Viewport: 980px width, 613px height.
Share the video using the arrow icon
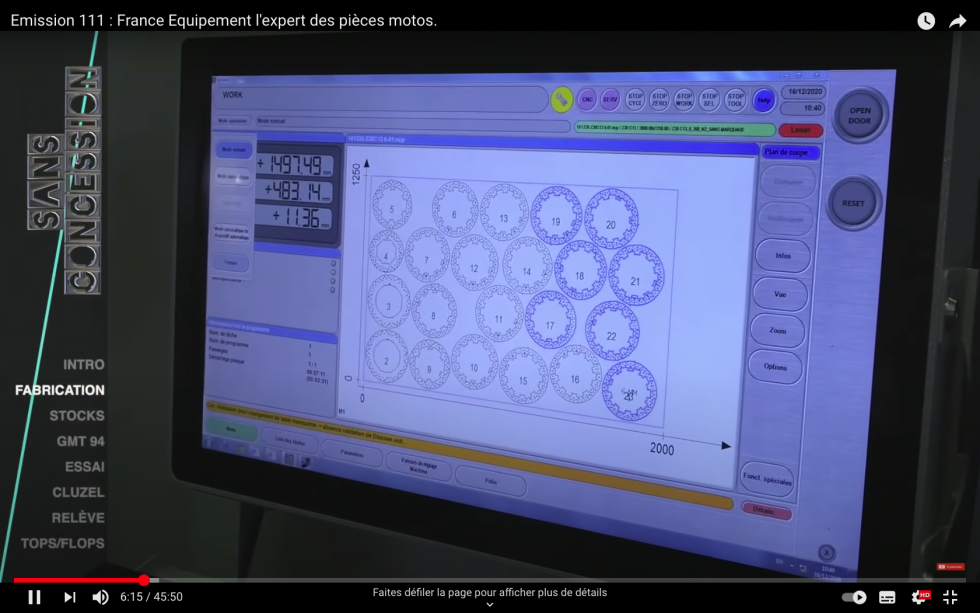[x=958, y=21]
